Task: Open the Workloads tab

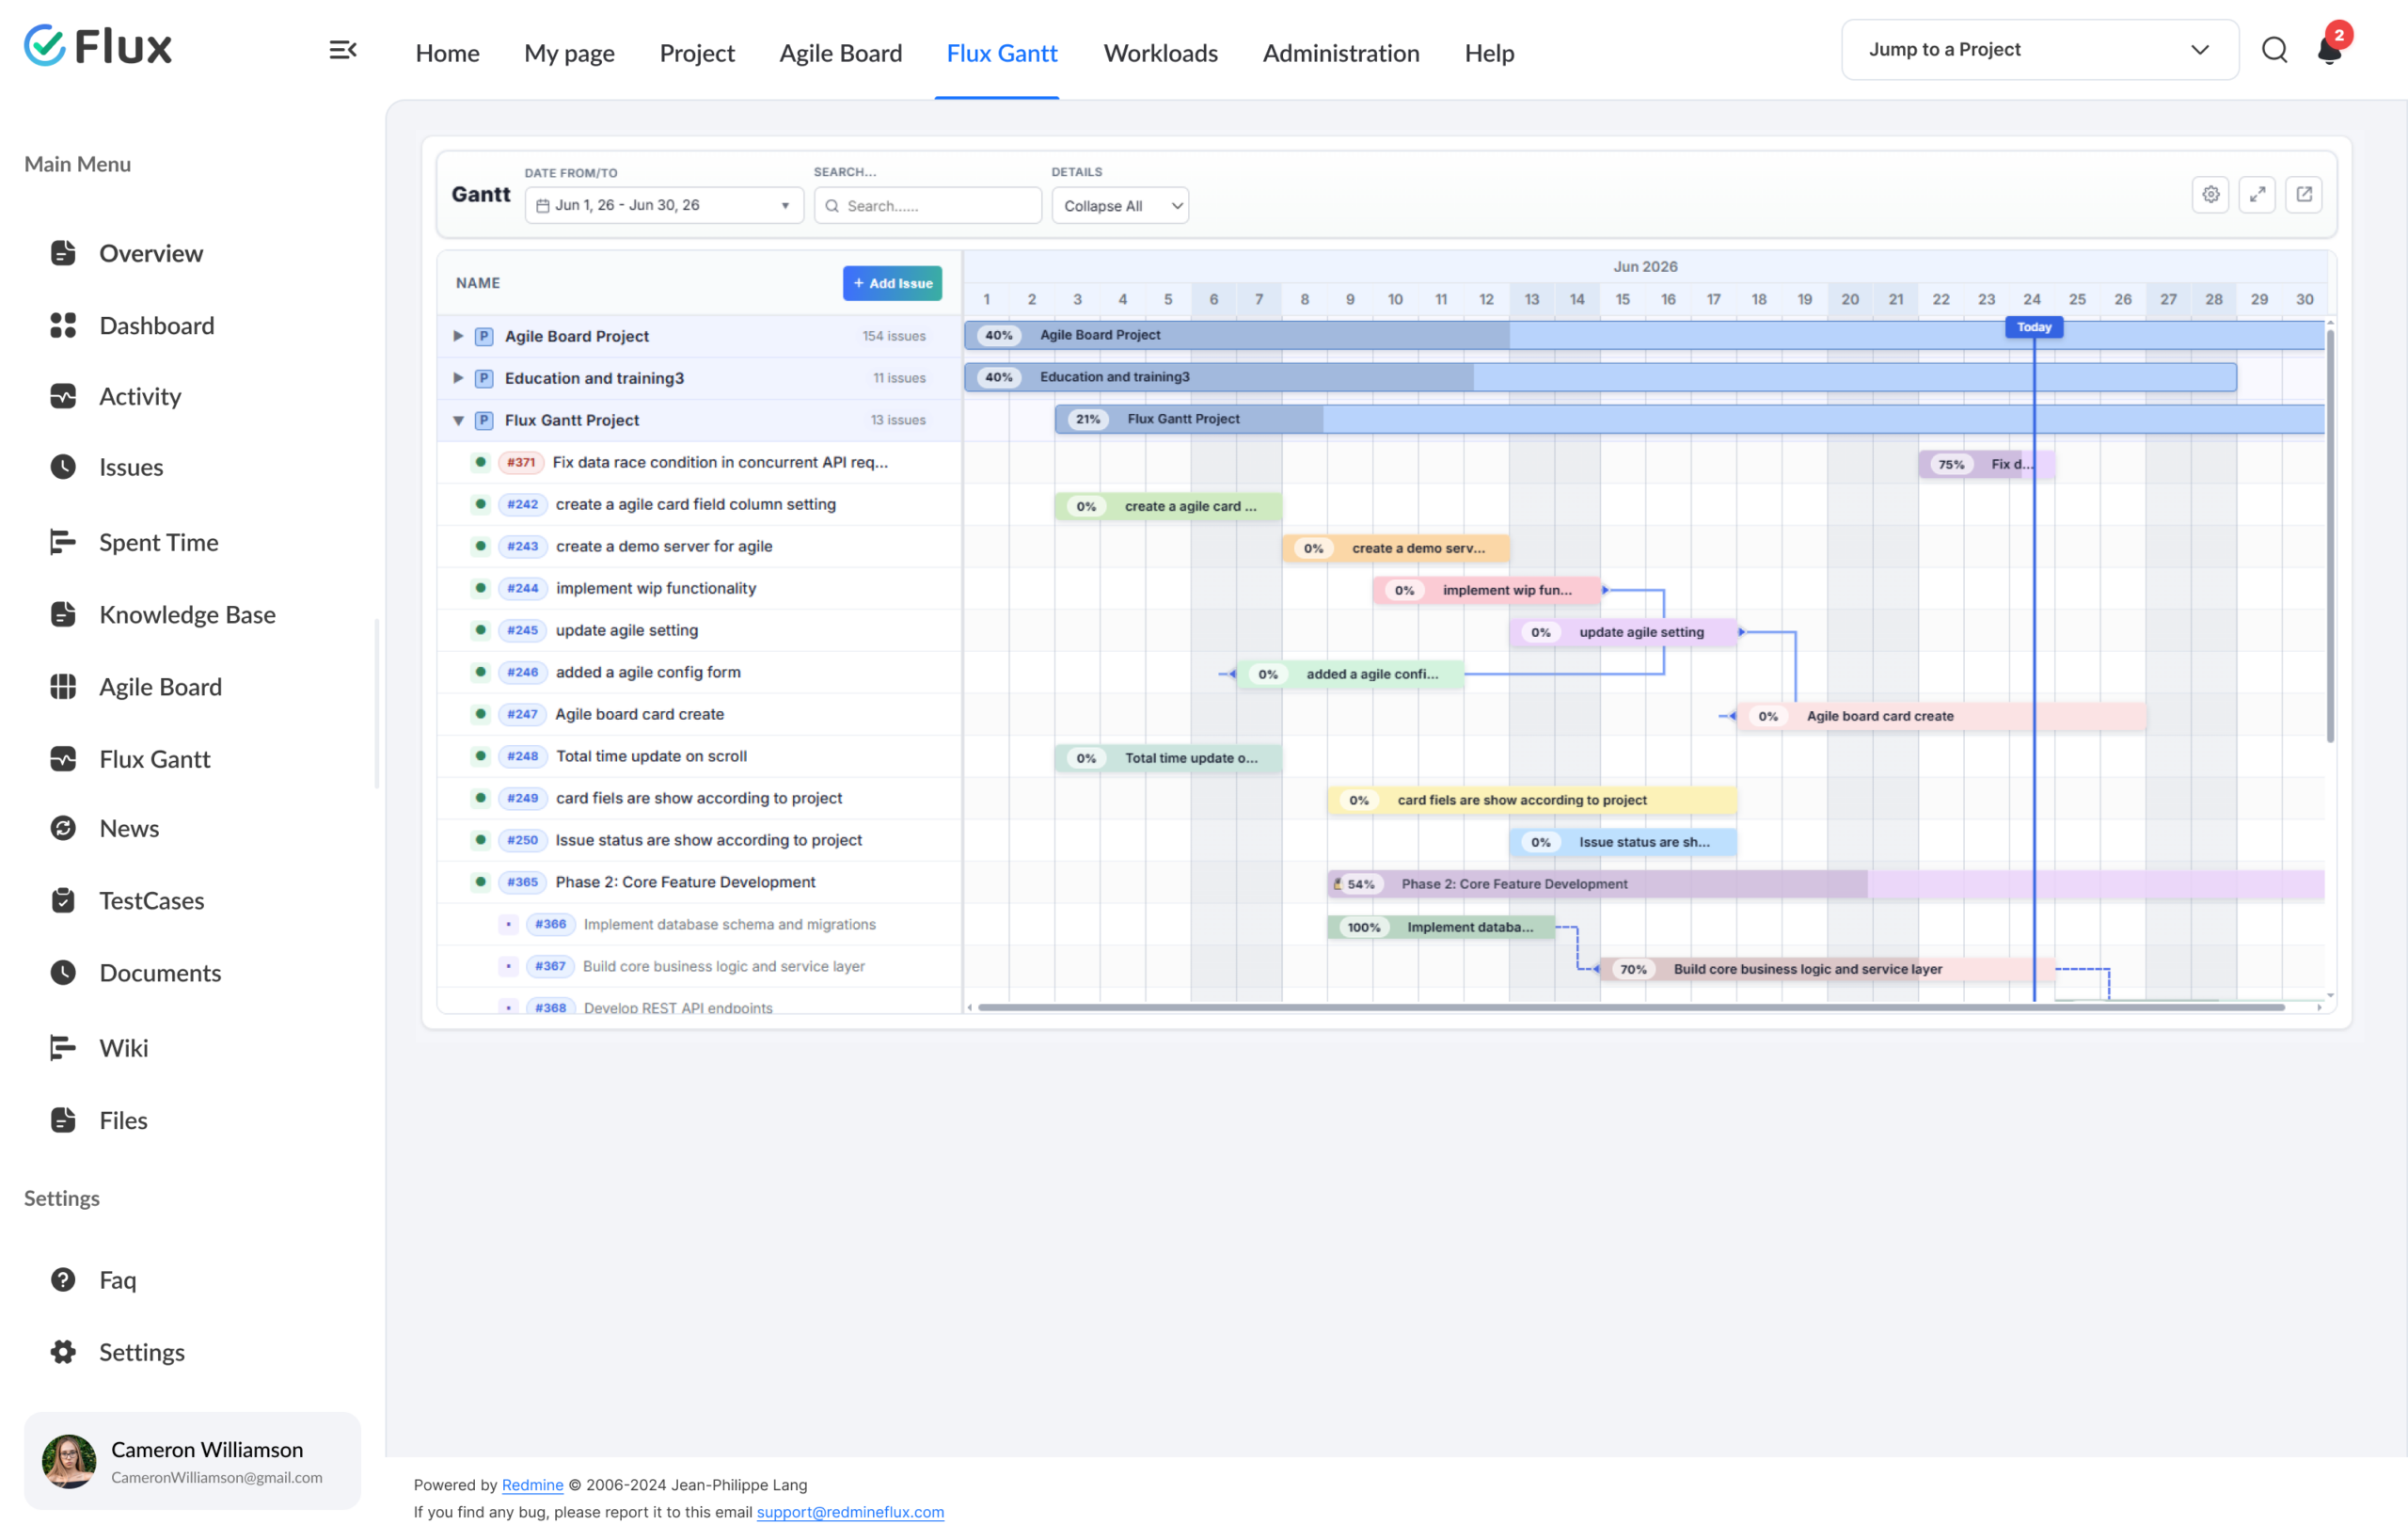Action: click(1160, 52)
